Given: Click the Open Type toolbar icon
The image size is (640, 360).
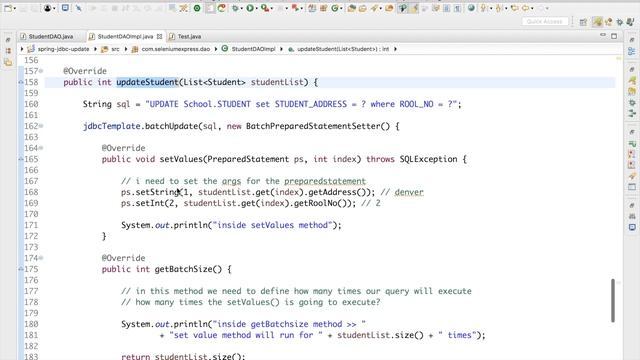Looking at the screenshot, I should coord(351,8).
